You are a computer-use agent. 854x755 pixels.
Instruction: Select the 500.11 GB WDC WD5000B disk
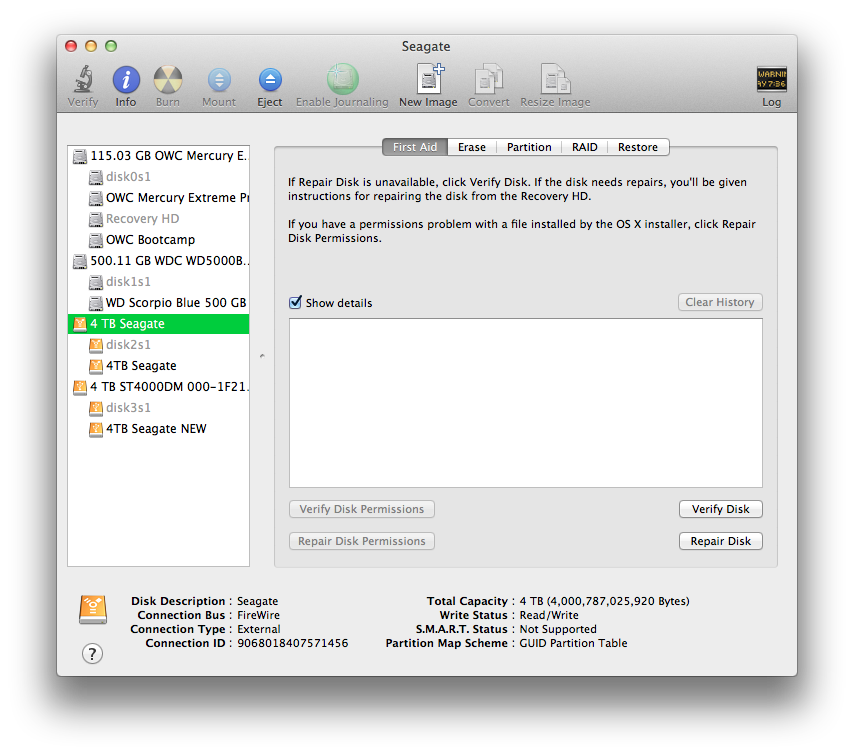coord(158,261)
